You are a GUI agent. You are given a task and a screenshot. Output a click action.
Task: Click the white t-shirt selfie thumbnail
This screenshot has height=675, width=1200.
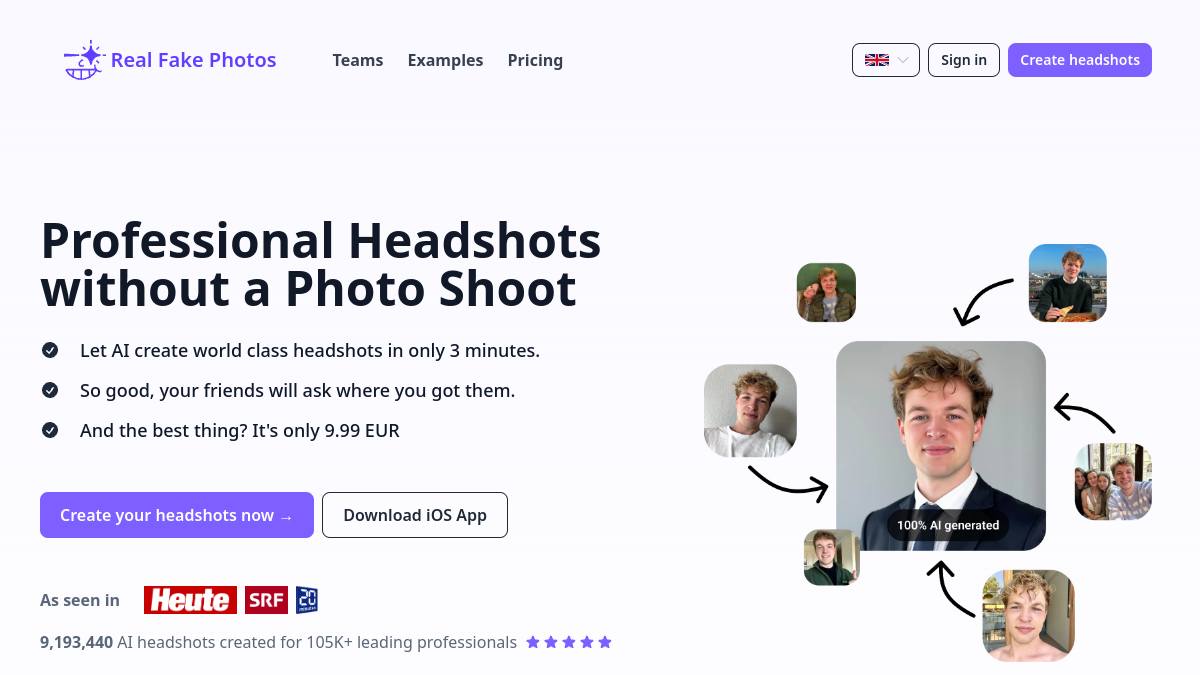point(750,410)
